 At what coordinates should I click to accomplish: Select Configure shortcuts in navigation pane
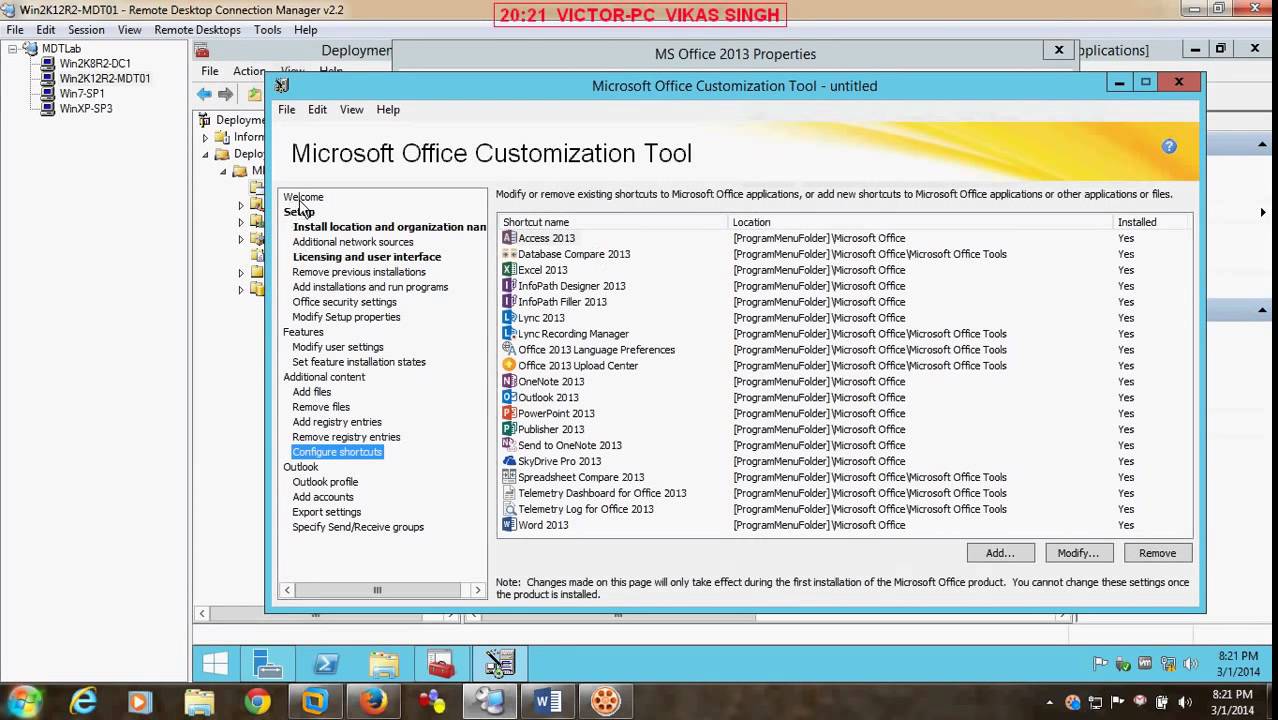[337, 452]
